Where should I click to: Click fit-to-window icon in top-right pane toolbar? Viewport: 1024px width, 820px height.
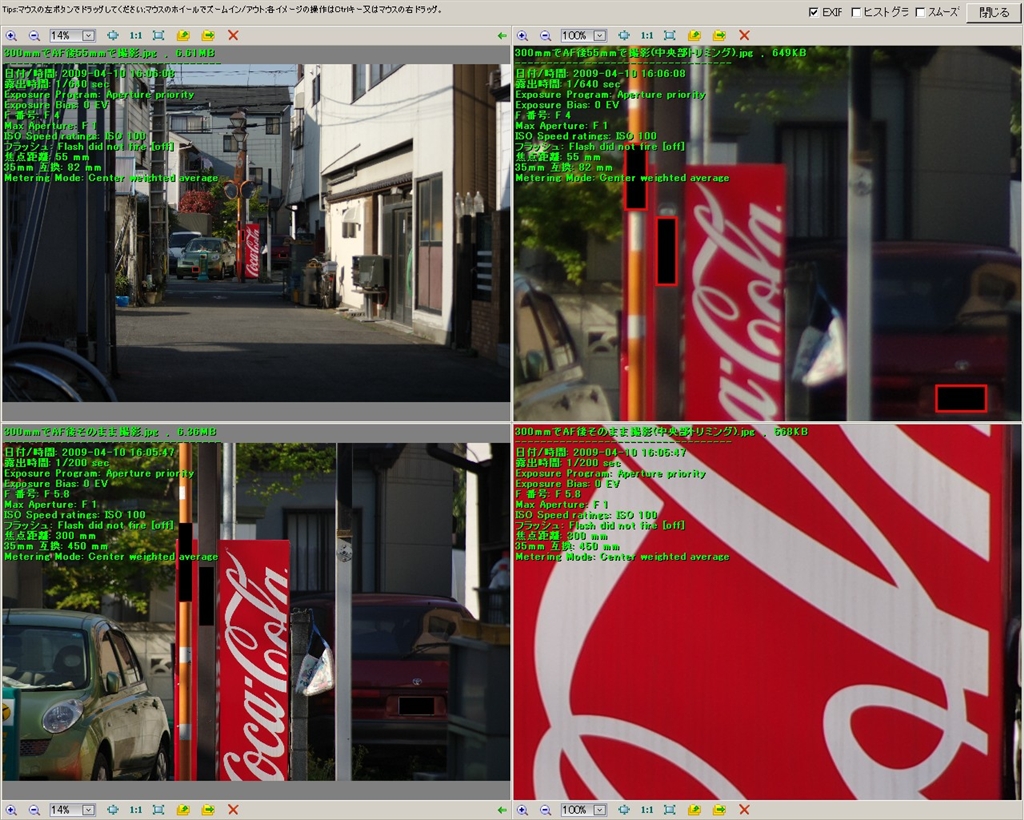pyautogui.click(x=669, y=35)
